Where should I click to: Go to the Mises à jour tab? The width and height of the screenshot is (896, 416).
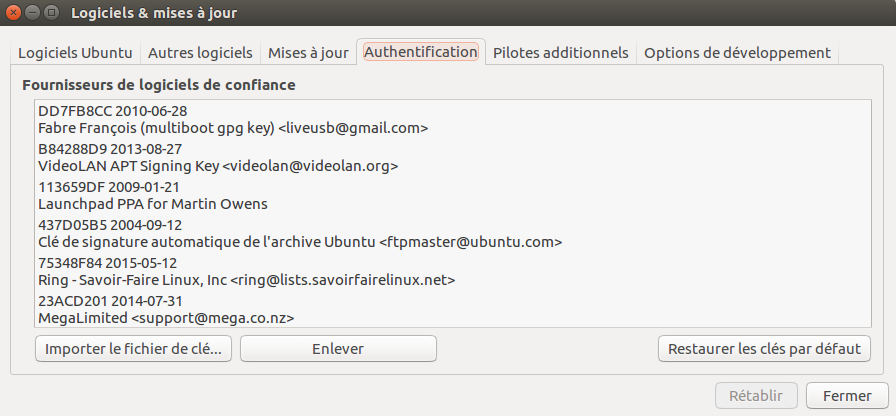click(x=308, y=53)
